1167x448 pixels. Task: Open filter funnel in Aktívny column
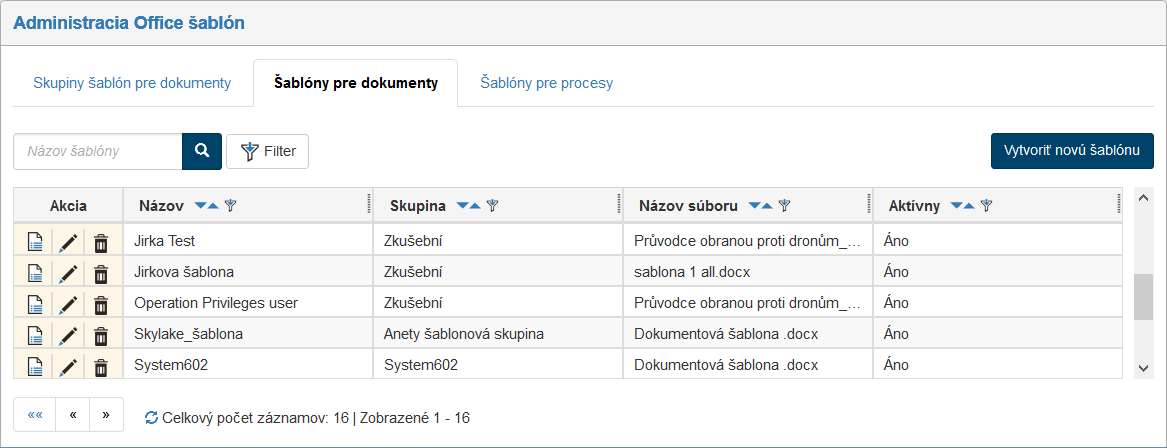(986, 206)
